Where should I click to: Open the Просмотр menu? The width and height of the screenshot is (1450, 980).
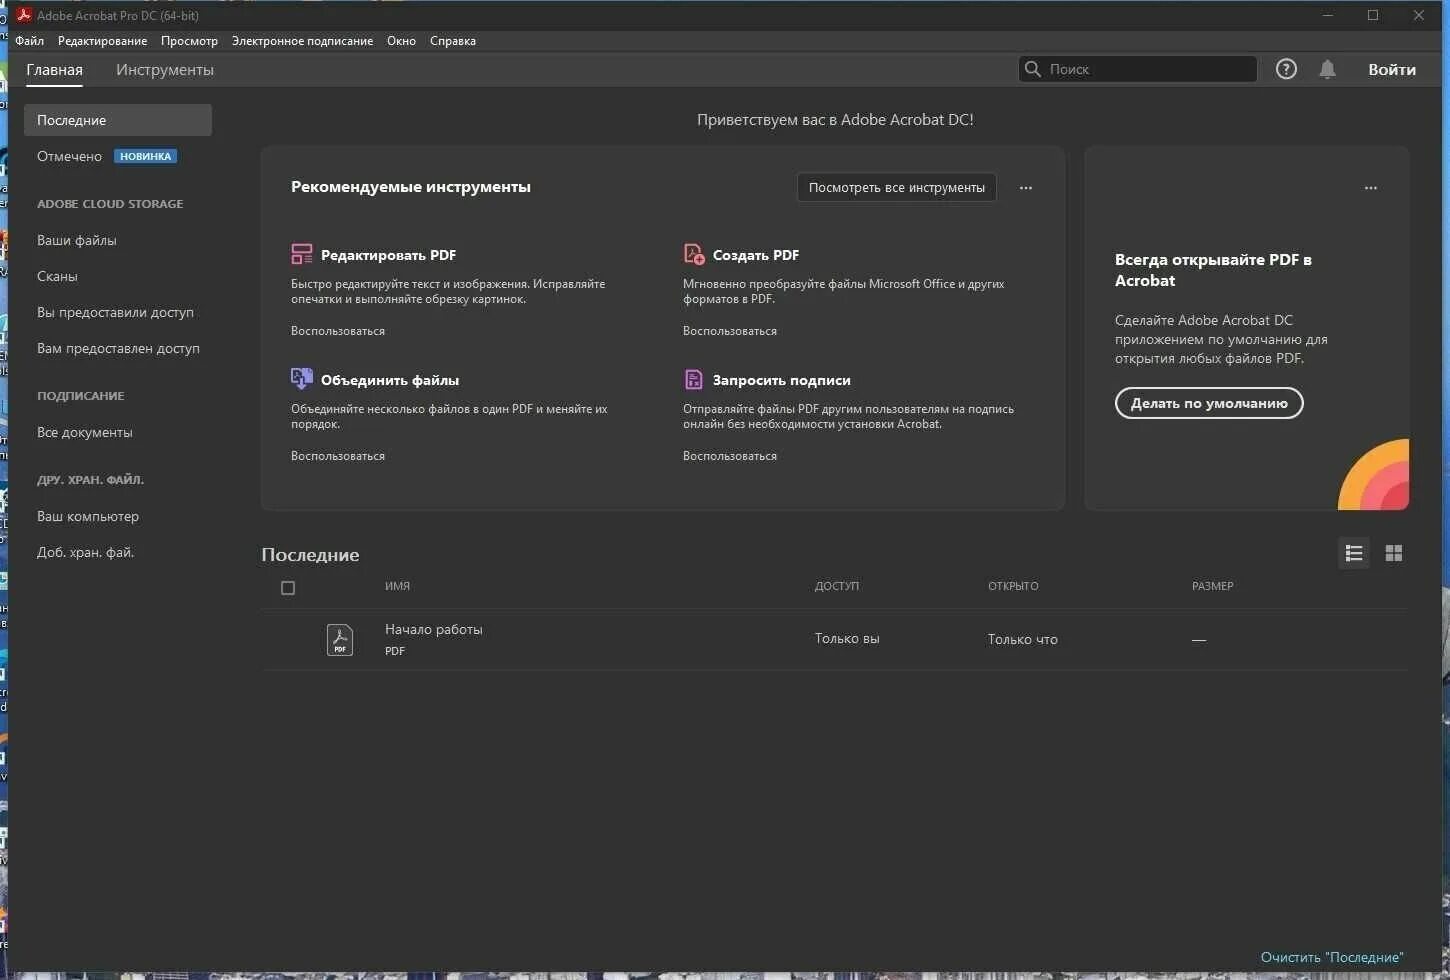tap(189, 41)
